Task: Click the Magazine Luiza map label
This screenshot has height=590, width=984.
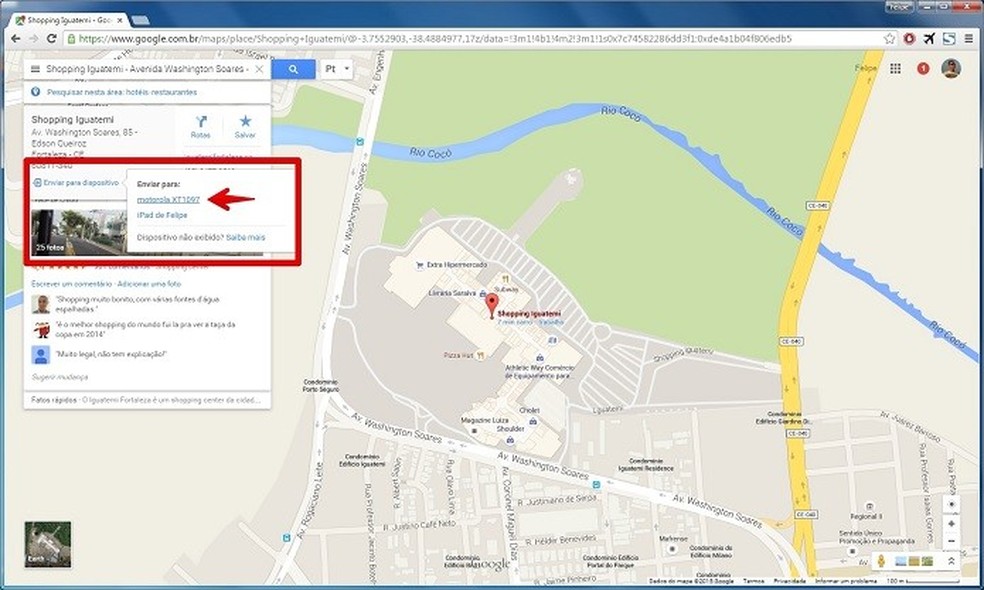Action: (484, 420)
